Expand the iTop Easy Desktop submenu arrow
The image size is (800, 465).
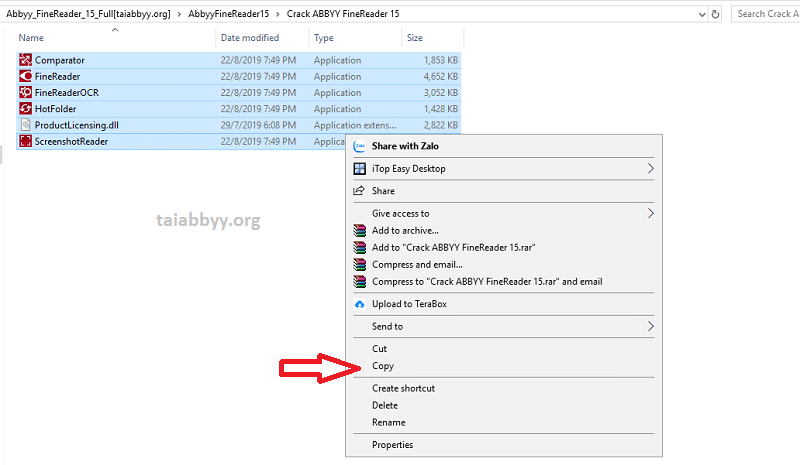pos(651,168)
